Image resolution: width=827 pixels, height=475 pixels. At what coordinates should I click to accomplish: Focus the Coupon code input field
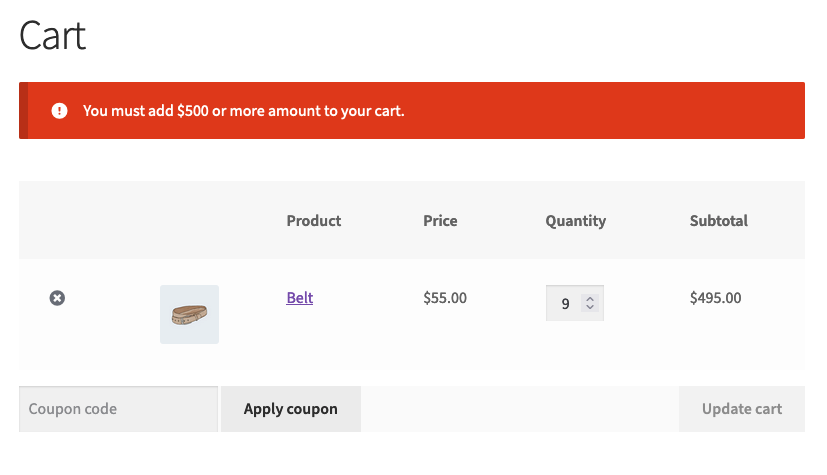coord(118,409)
